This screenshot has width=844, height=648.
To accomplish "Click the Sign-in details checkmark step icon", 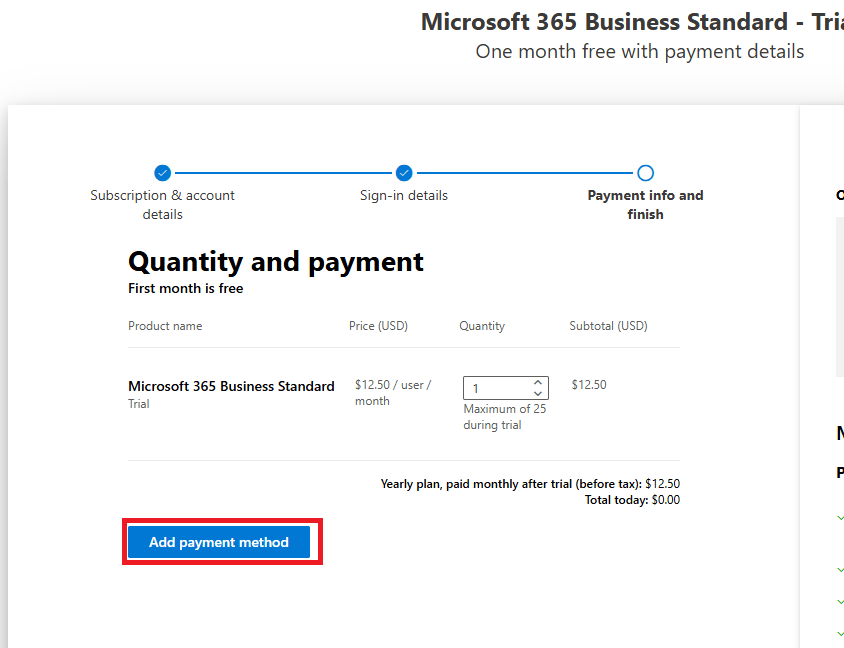I will pos(404,173).
